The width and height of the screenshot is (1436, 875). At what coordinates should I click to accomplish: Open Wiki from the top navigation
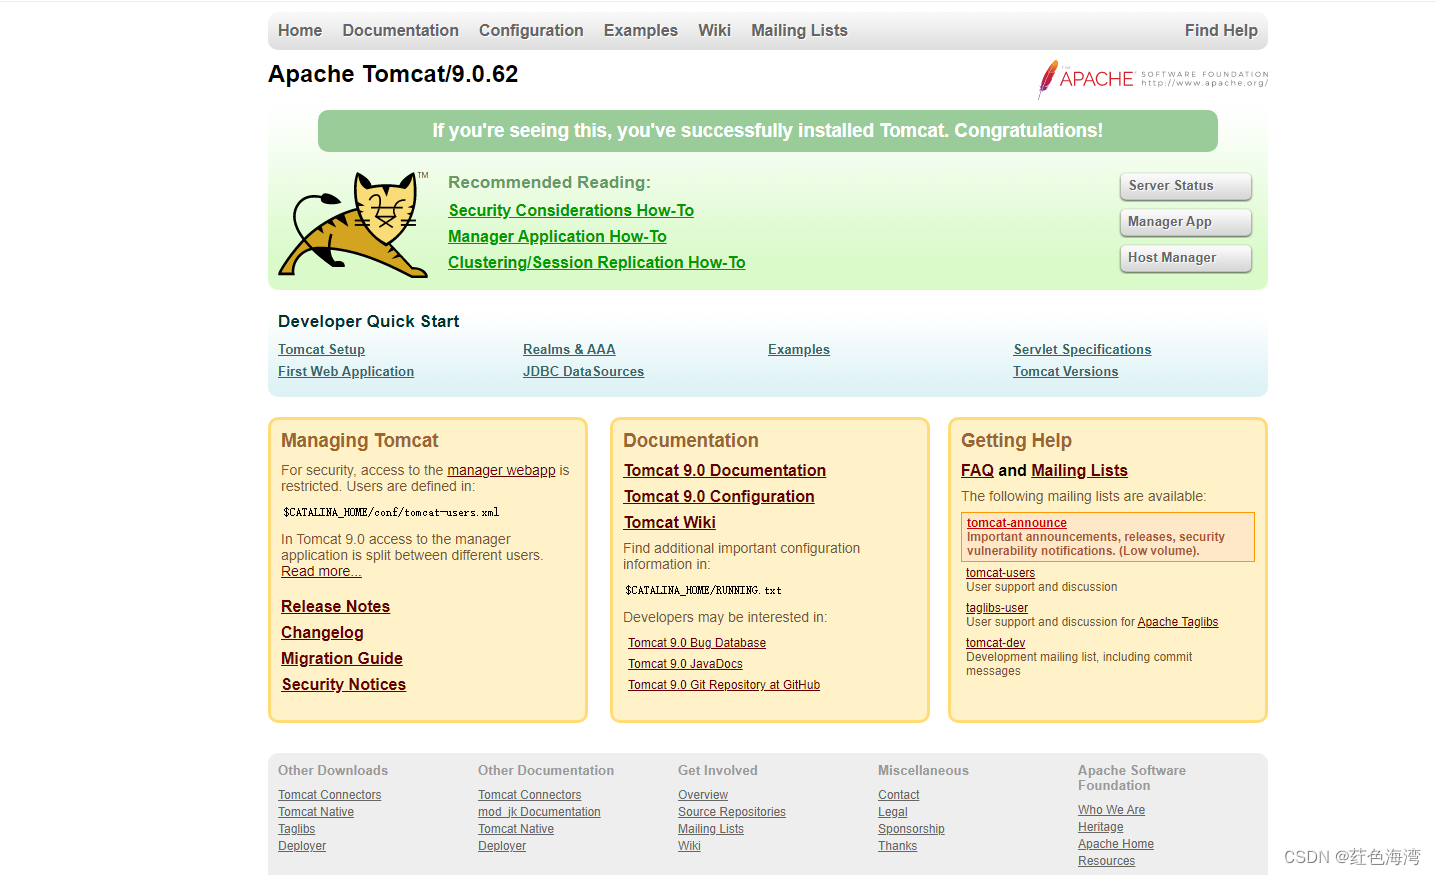pyautogui.click(x=714, y=31)
